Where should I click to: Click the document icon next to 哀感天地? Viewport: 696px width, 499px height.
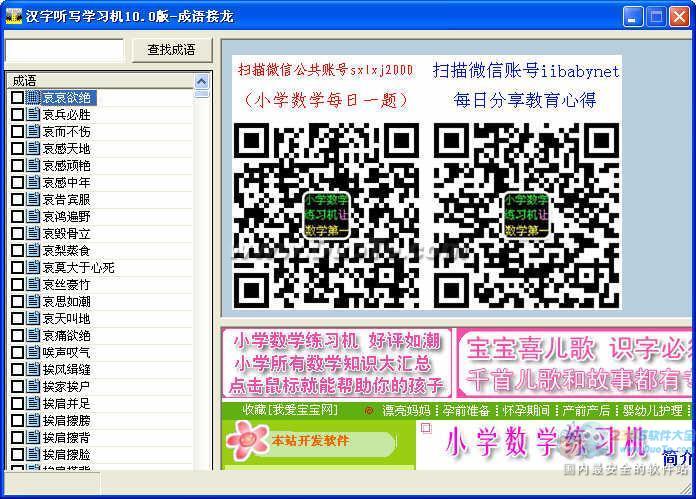click(33, 149)
